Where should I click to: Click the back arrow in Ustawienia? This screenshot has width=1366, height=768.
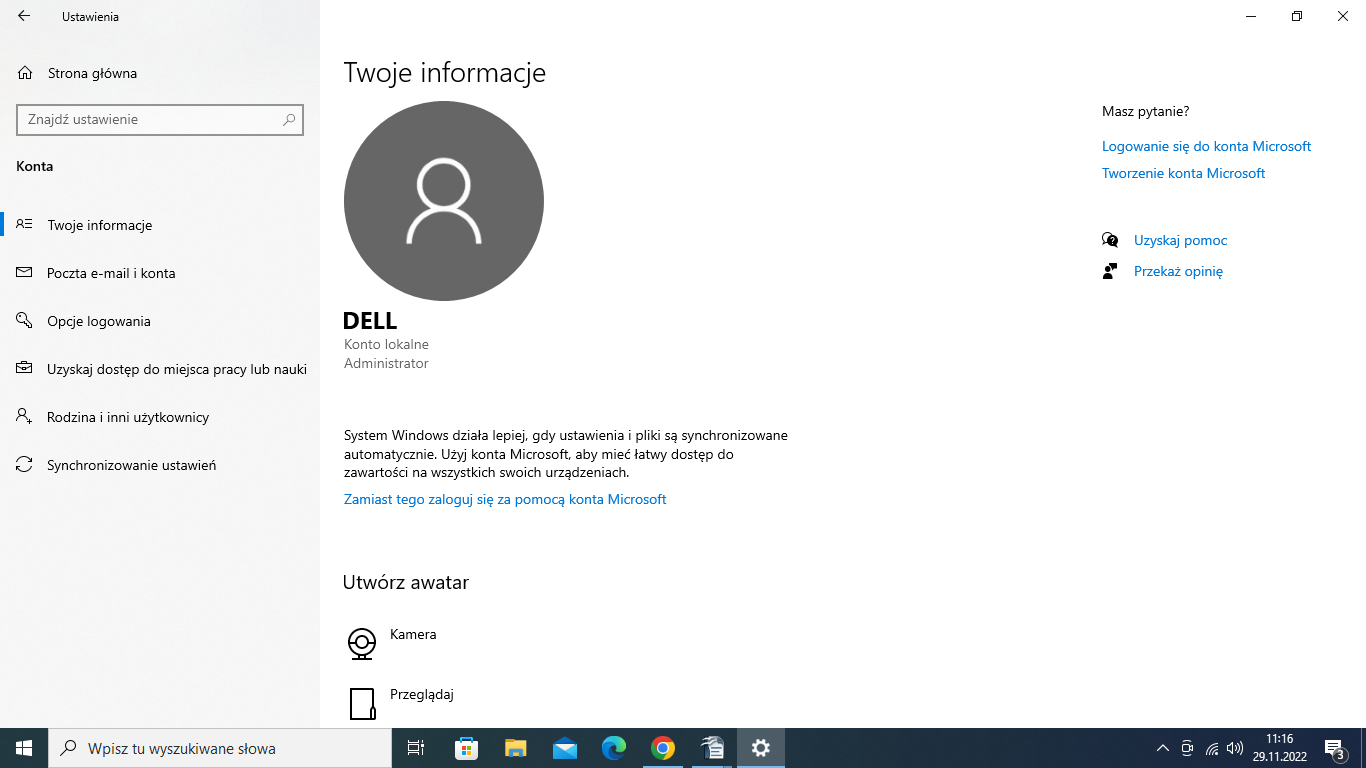[x=24, y=16]
